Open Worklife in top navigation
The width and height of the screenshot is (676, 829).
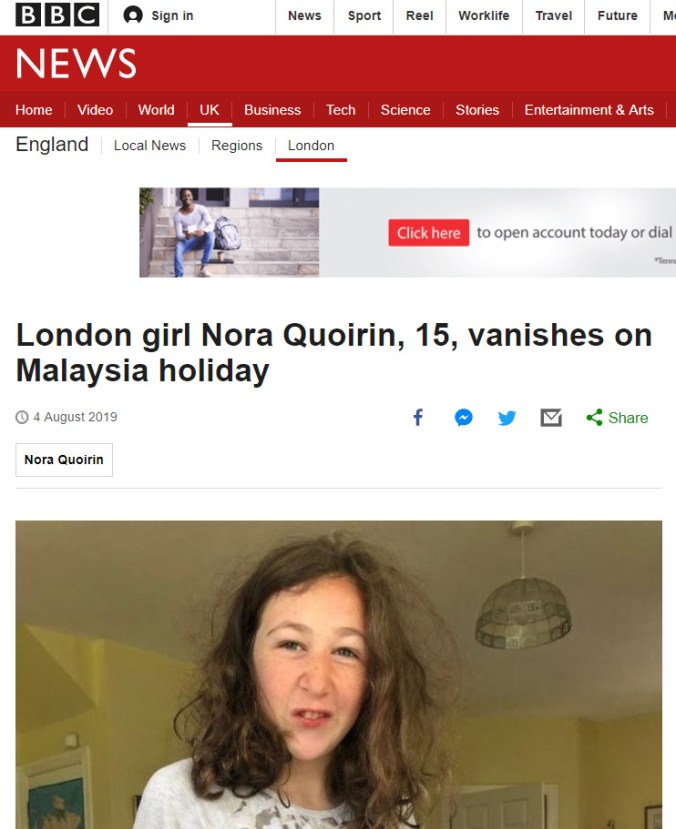click(484, 16)
